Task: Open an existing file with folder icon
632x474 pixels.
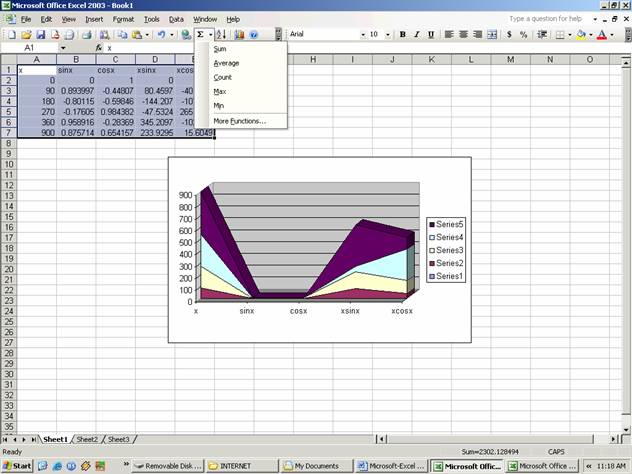Action: coord(26,35)
